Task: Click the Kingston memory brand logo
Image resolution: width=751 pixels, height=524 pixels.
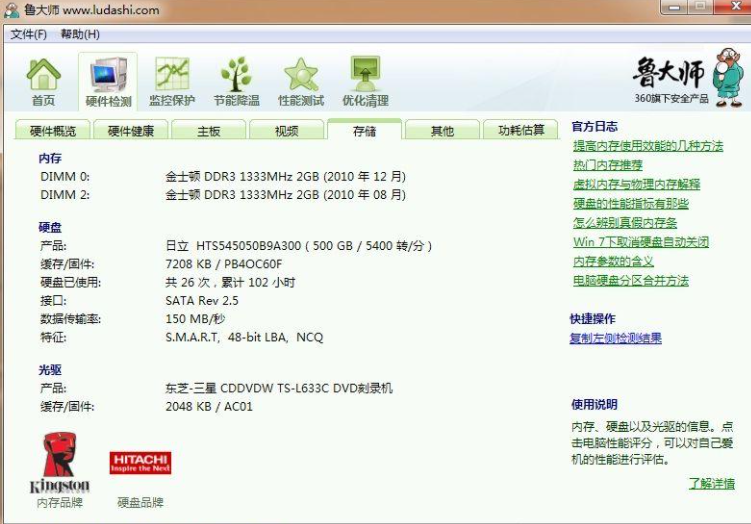Action: coord(60,461)
